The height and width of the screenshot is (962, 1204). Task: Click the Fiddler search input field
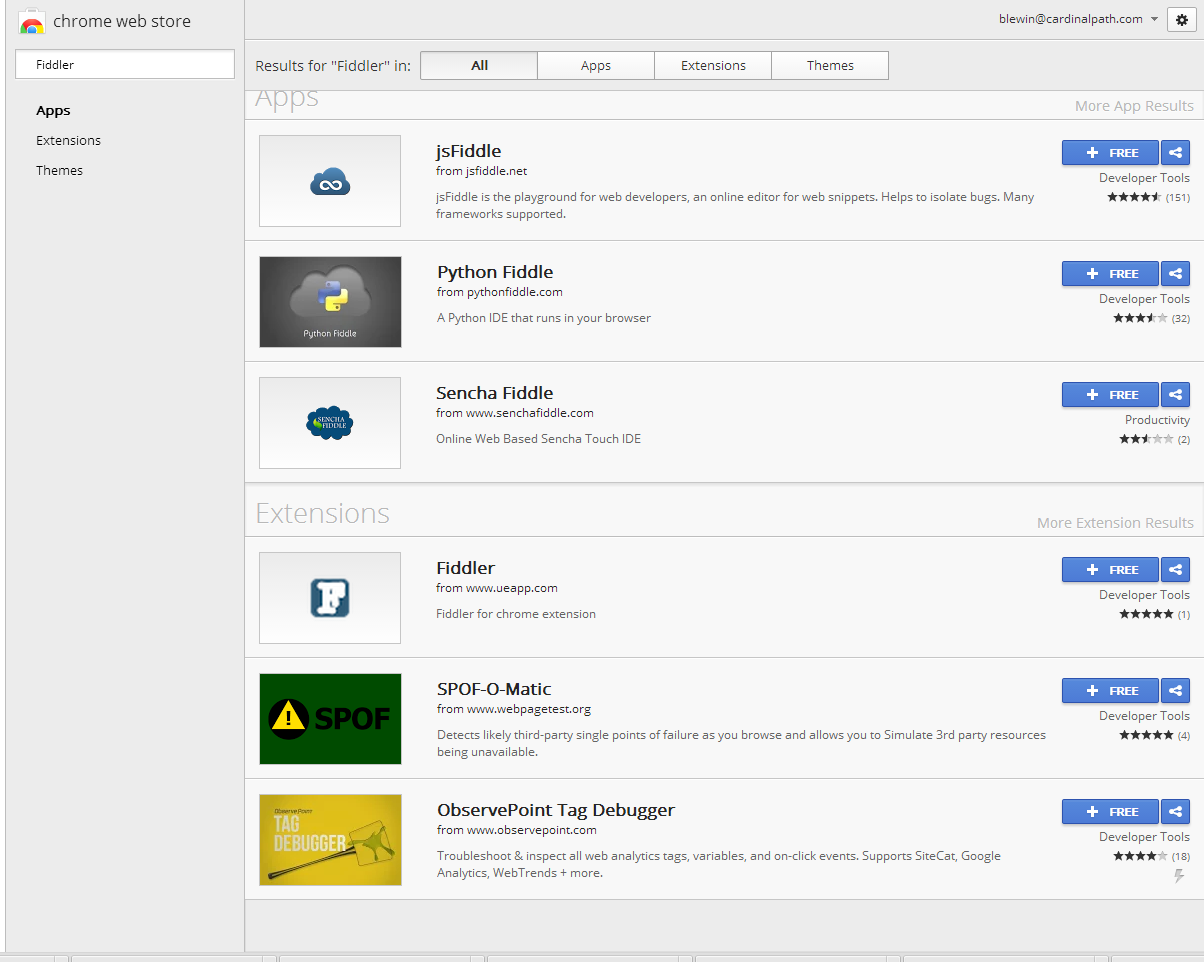coord(124,63)
